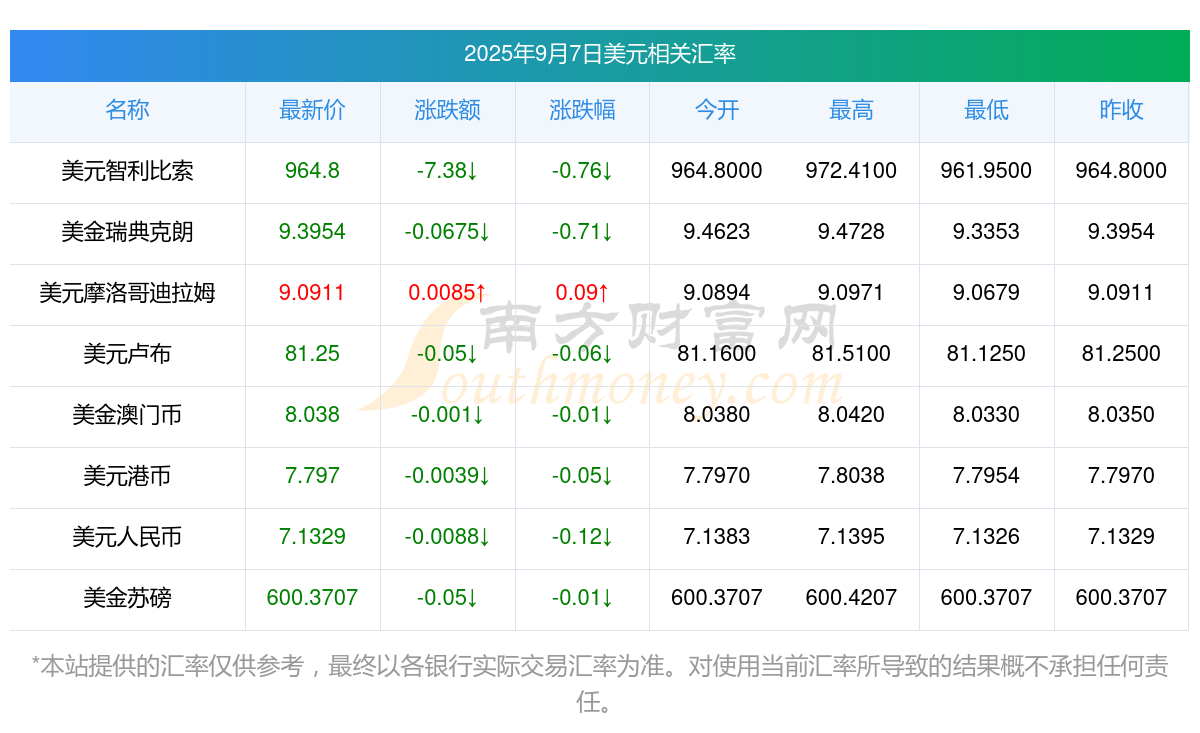Click lowest value 7.7954

pos(986,476)
